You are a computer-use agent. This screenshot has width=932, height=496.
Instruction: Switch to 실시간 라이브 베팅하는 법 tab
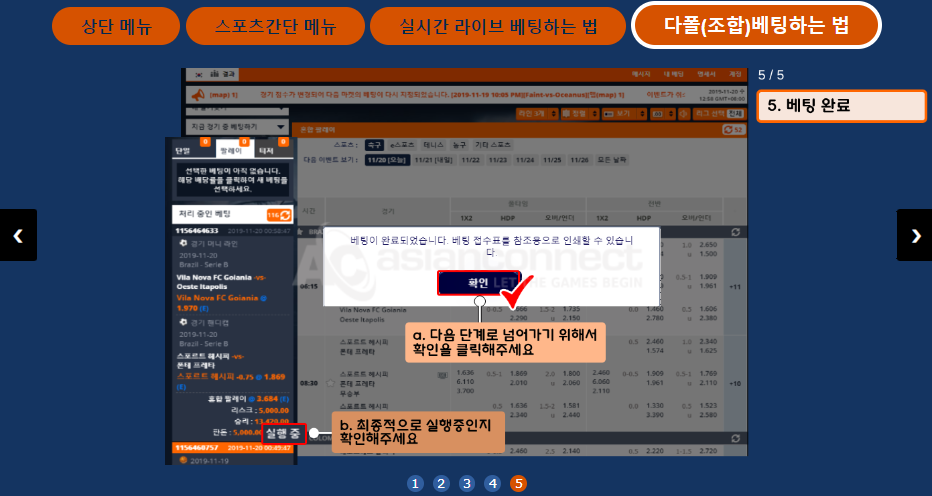tap(498, 26)
